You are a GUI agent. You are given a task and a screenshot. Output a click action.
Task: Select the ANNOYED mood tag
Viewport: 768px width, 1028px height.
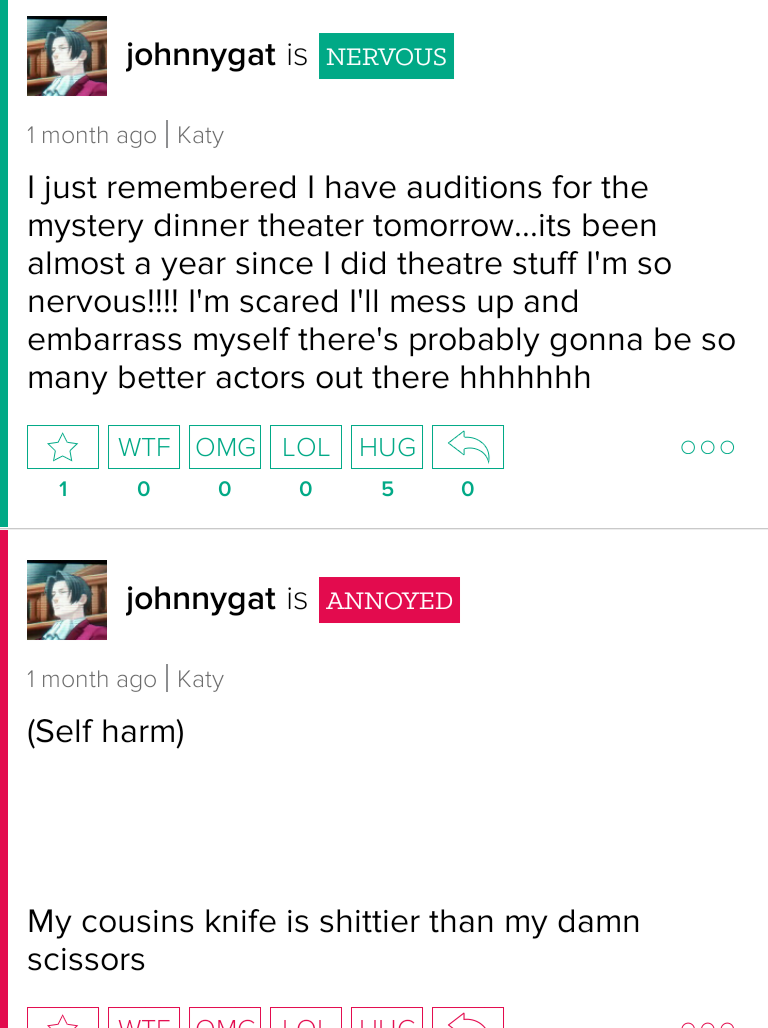pos(390,600)
